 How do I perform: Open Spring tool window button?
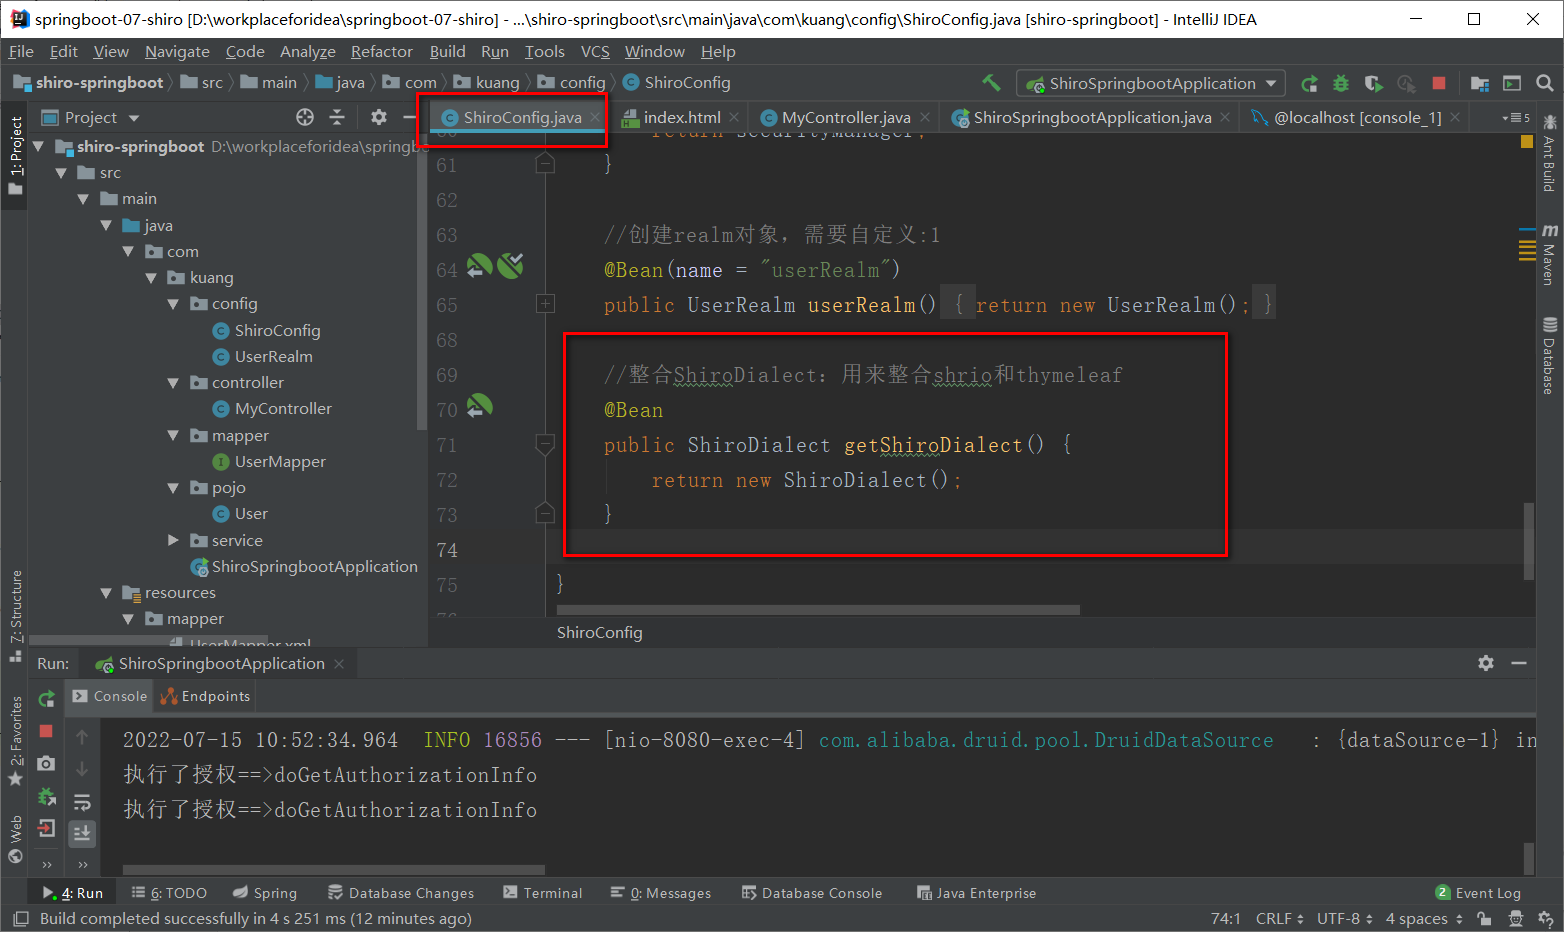[x=265, y=893]
